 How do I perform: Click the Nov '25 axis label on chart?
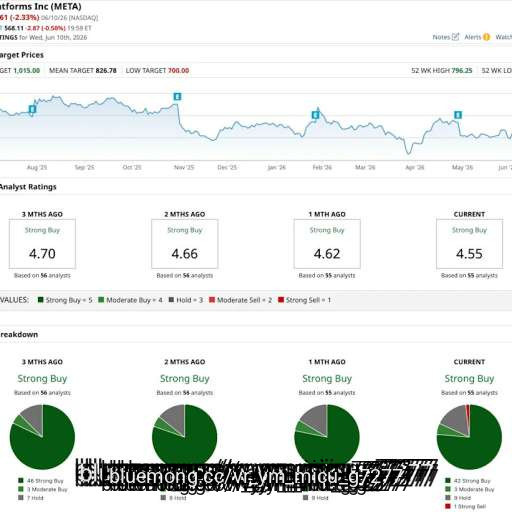pyautogui.click(x=184, y=167)
